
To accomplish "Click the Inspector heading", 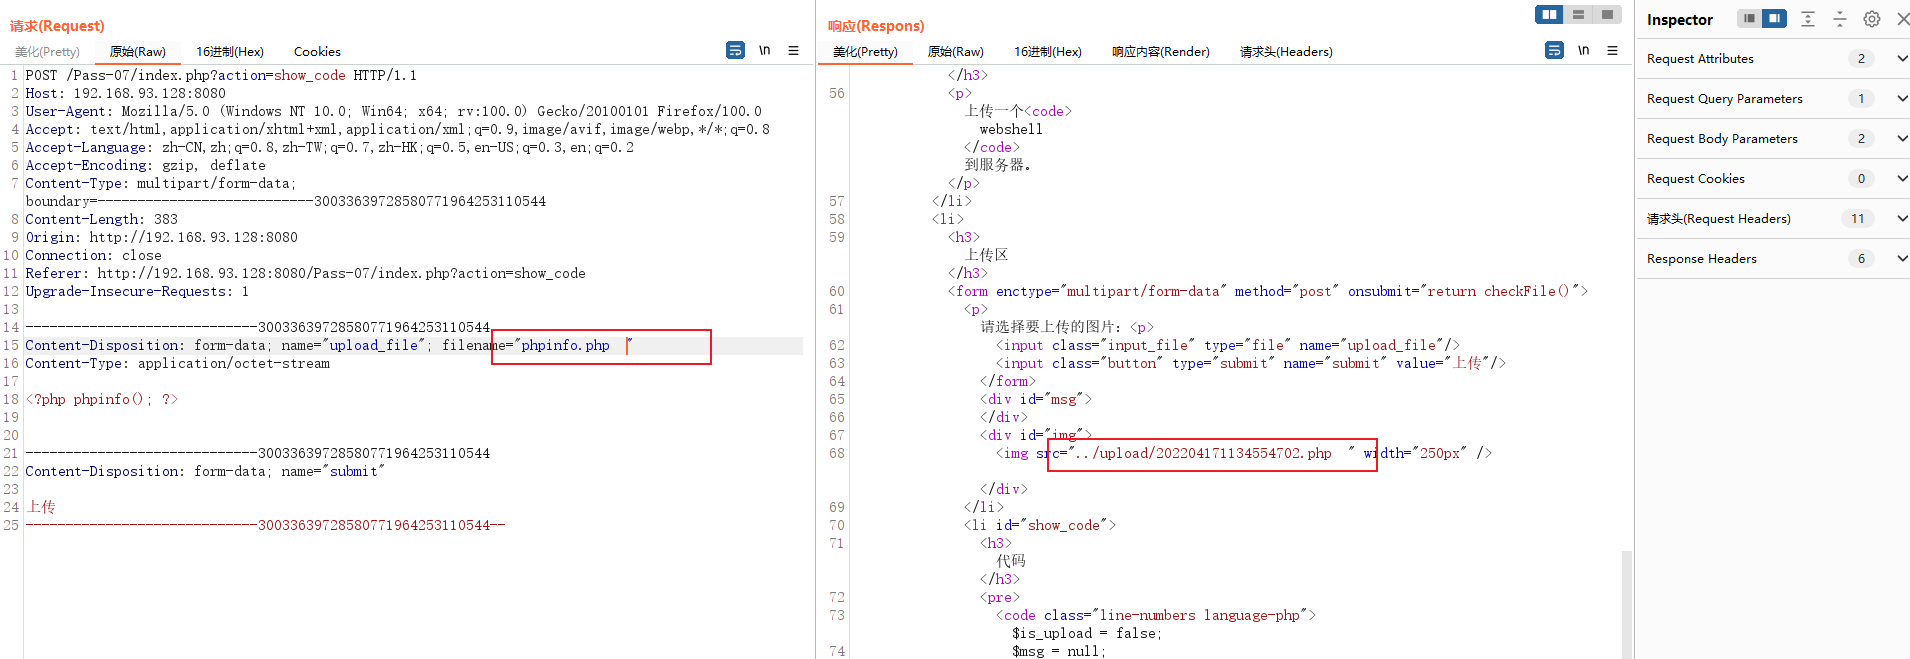I will [1680, 20].
